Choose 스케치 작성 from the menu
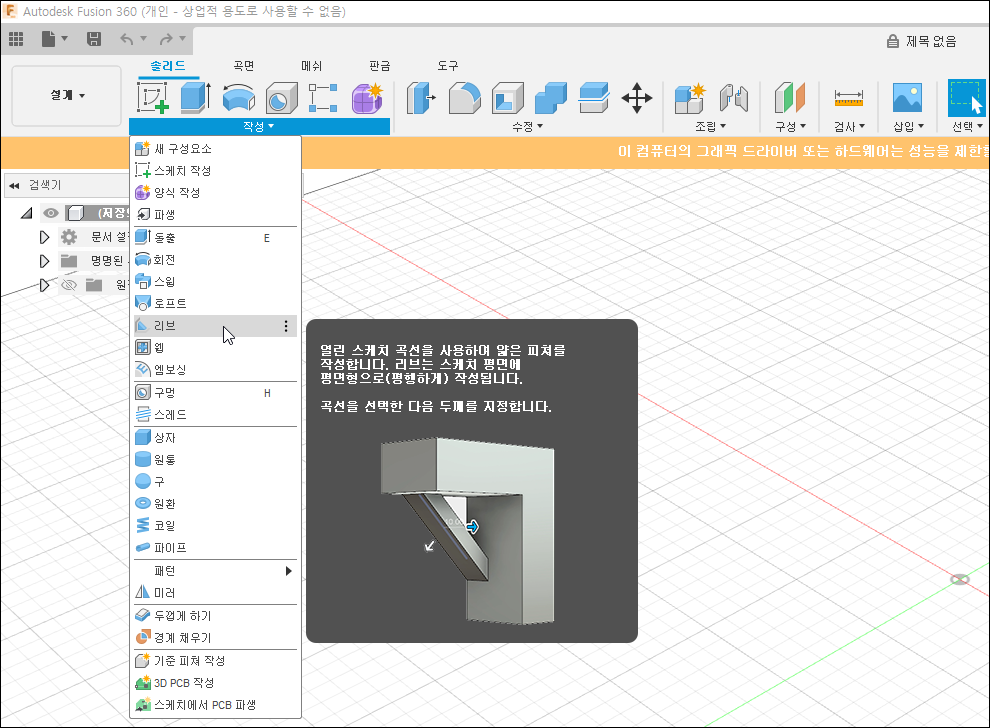This screenshot has height=728, width=990. (x=215, y=170)
